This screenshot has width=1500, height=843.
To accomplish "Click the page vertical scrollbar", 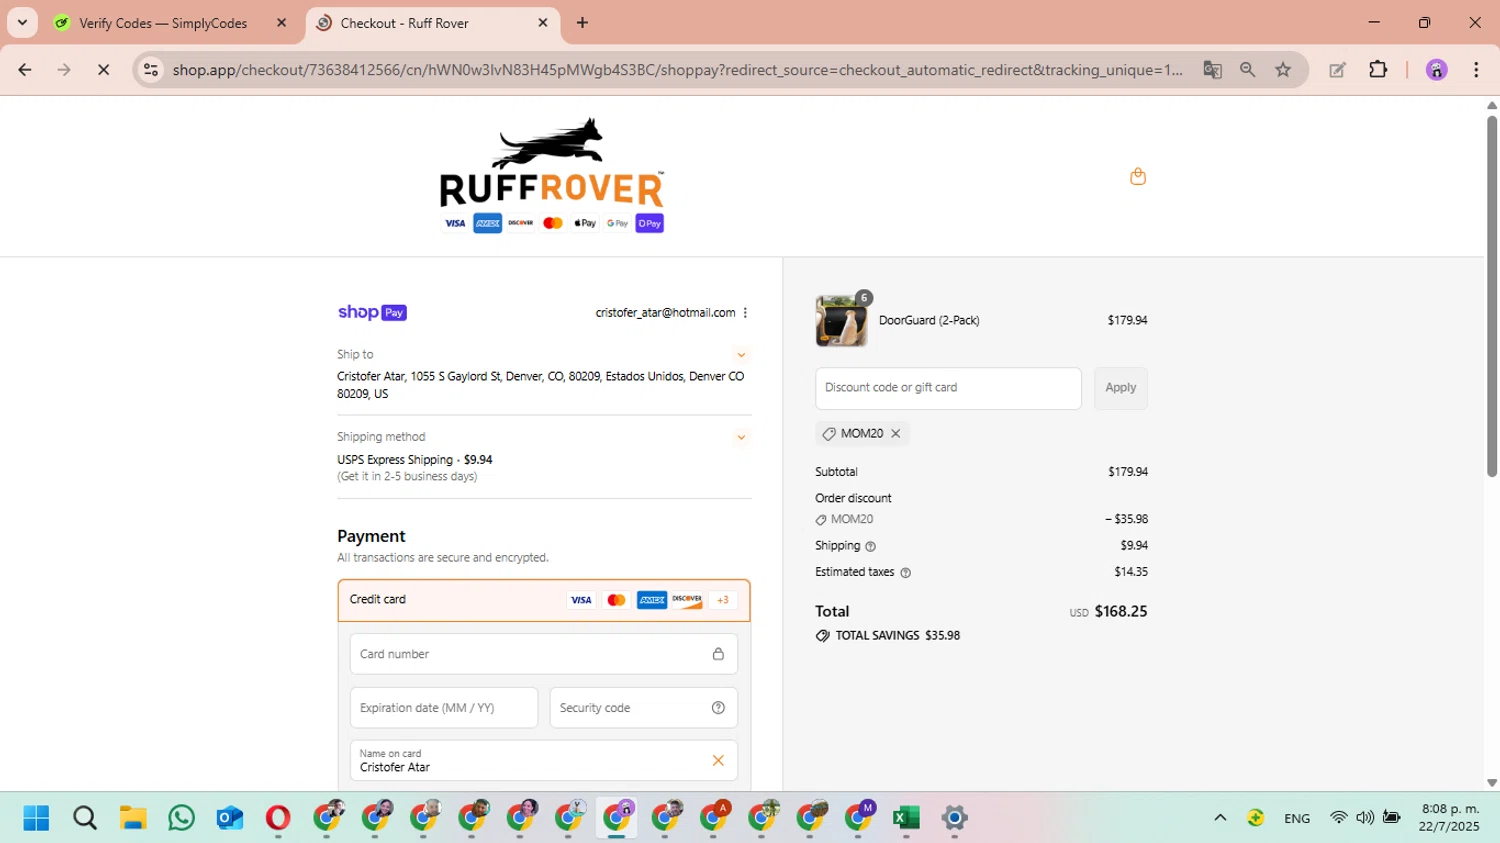I will point(1491,296).
